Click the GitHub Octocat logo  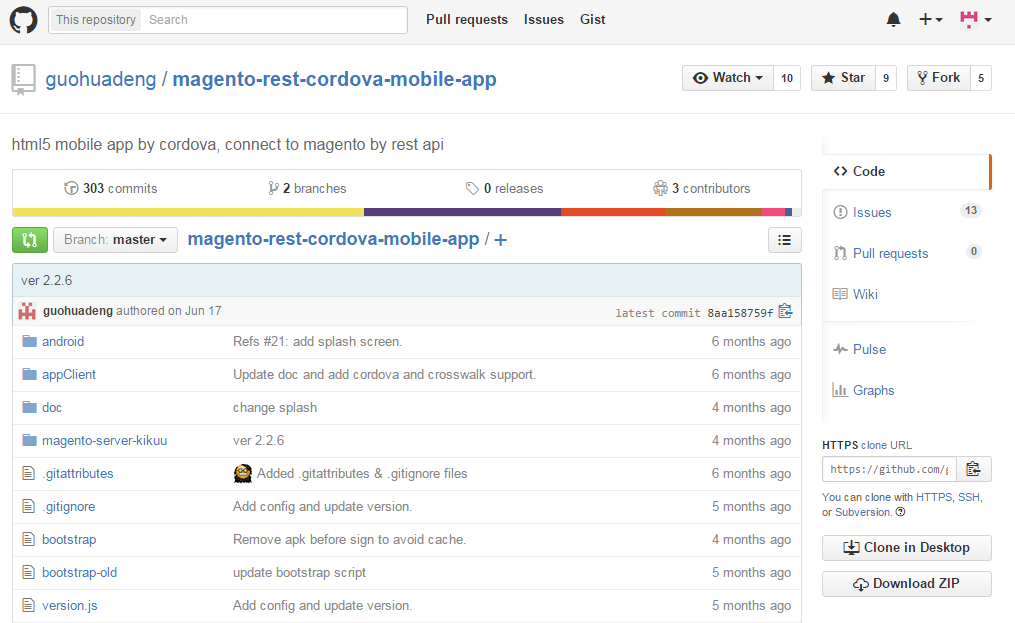(x=23, y=20)
